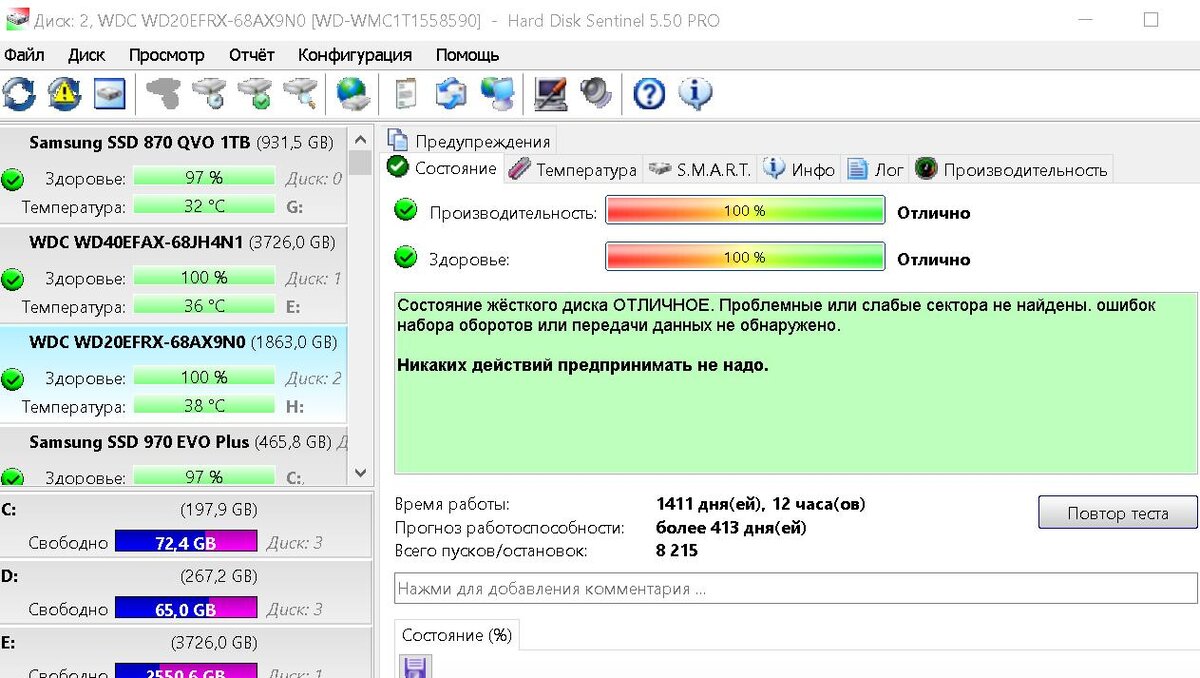Open the Диск menu

click(x=87, y=55)
